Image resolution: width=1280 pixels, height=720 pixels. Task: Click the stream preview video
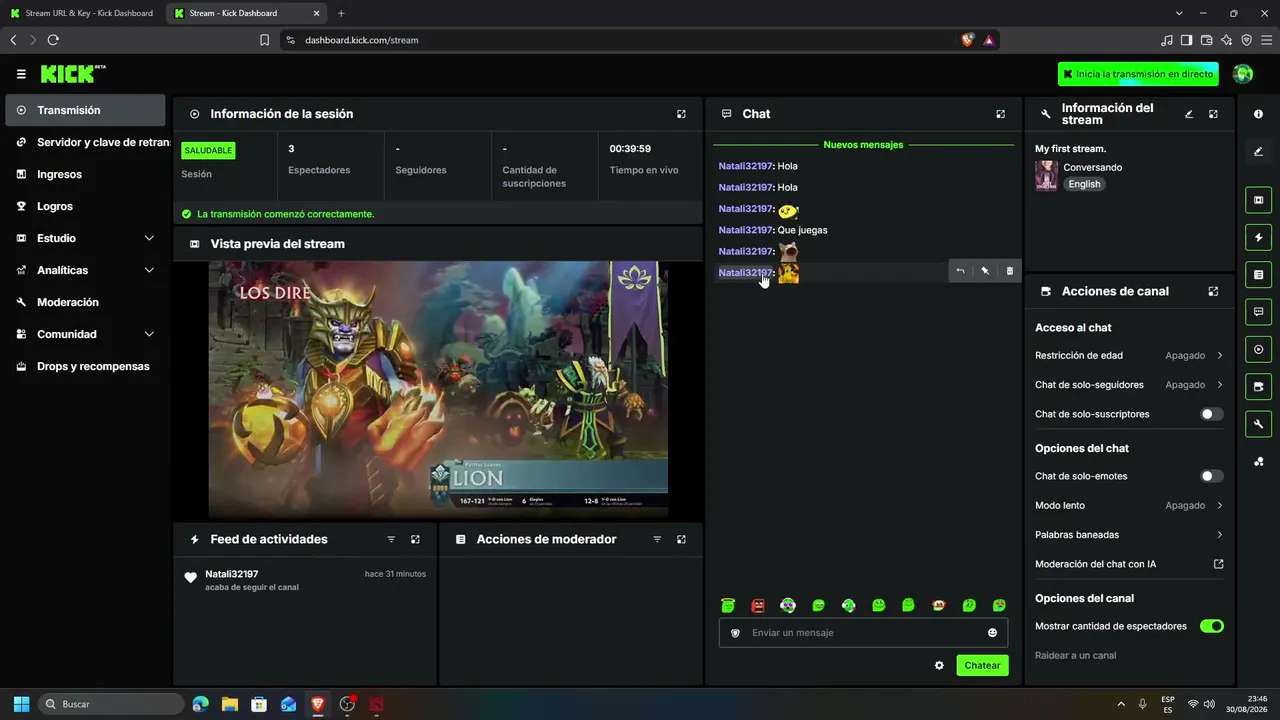(x=438, y=390)
